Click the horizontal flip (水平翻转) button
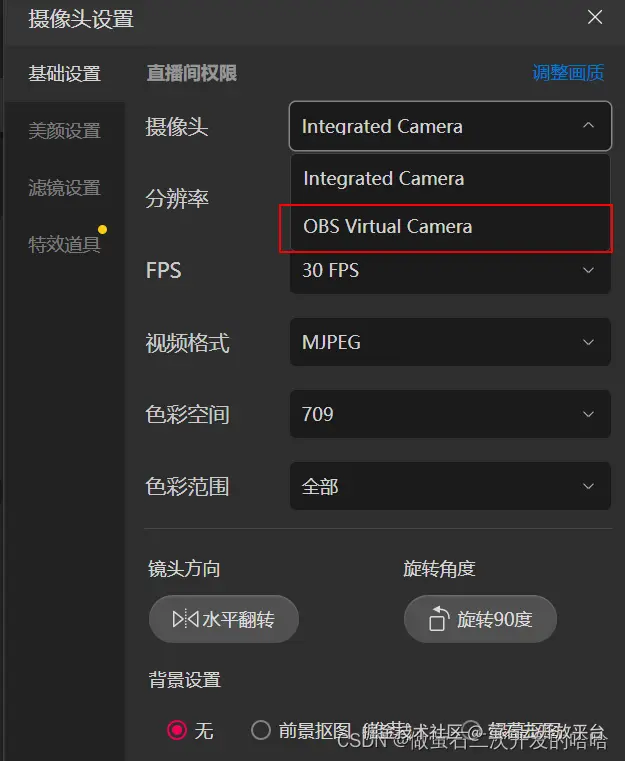Viewport: 625px width, 761px height. [x=224, y=620]
